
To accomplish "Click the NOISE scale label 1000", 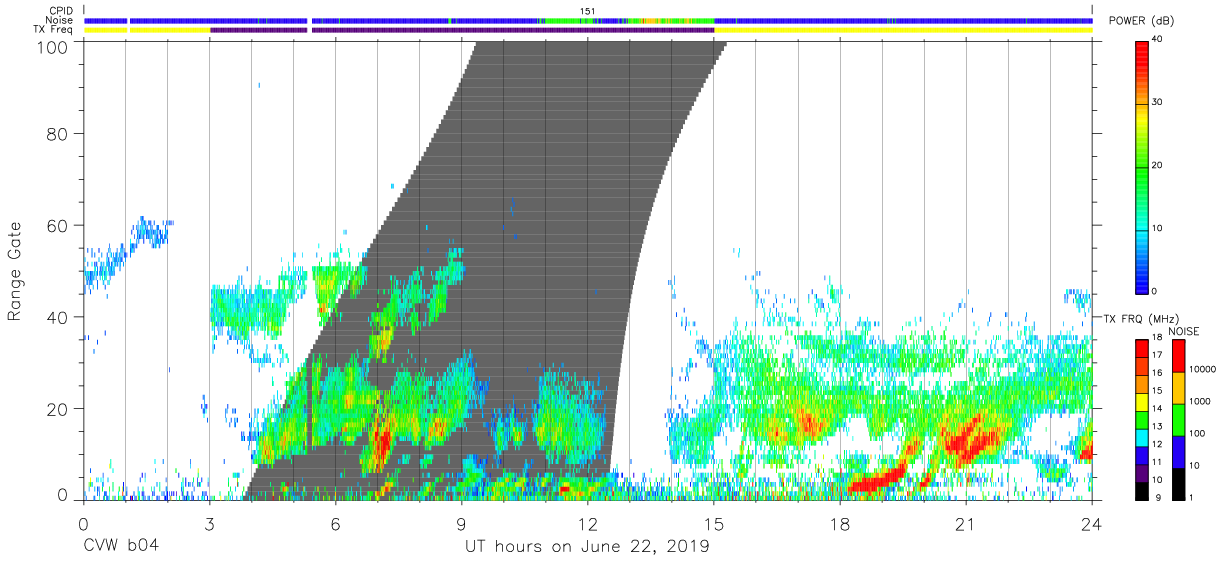I will click(x=1199, y=401).
